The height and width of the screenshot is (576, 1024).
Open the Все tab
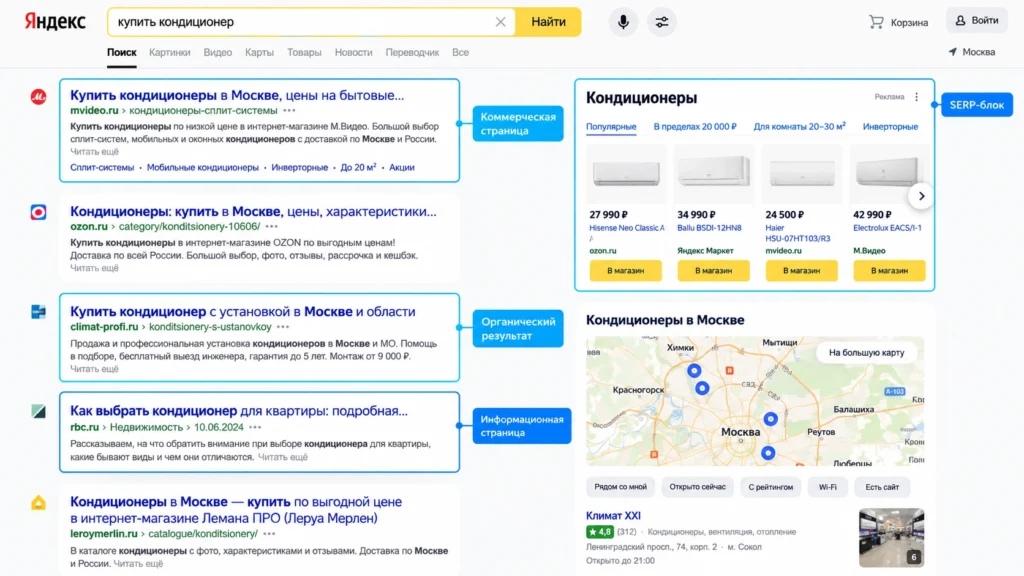[x=460, y=52]
